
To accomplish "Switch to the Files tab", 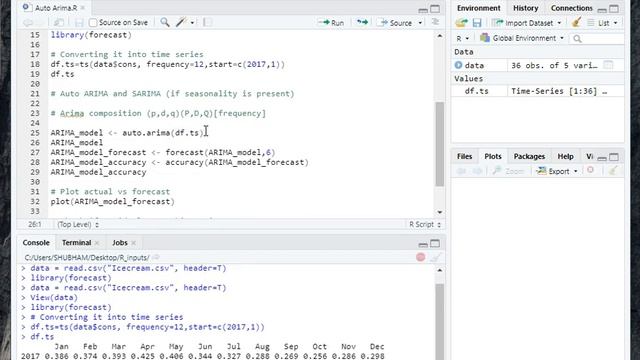I will [464, 156].
